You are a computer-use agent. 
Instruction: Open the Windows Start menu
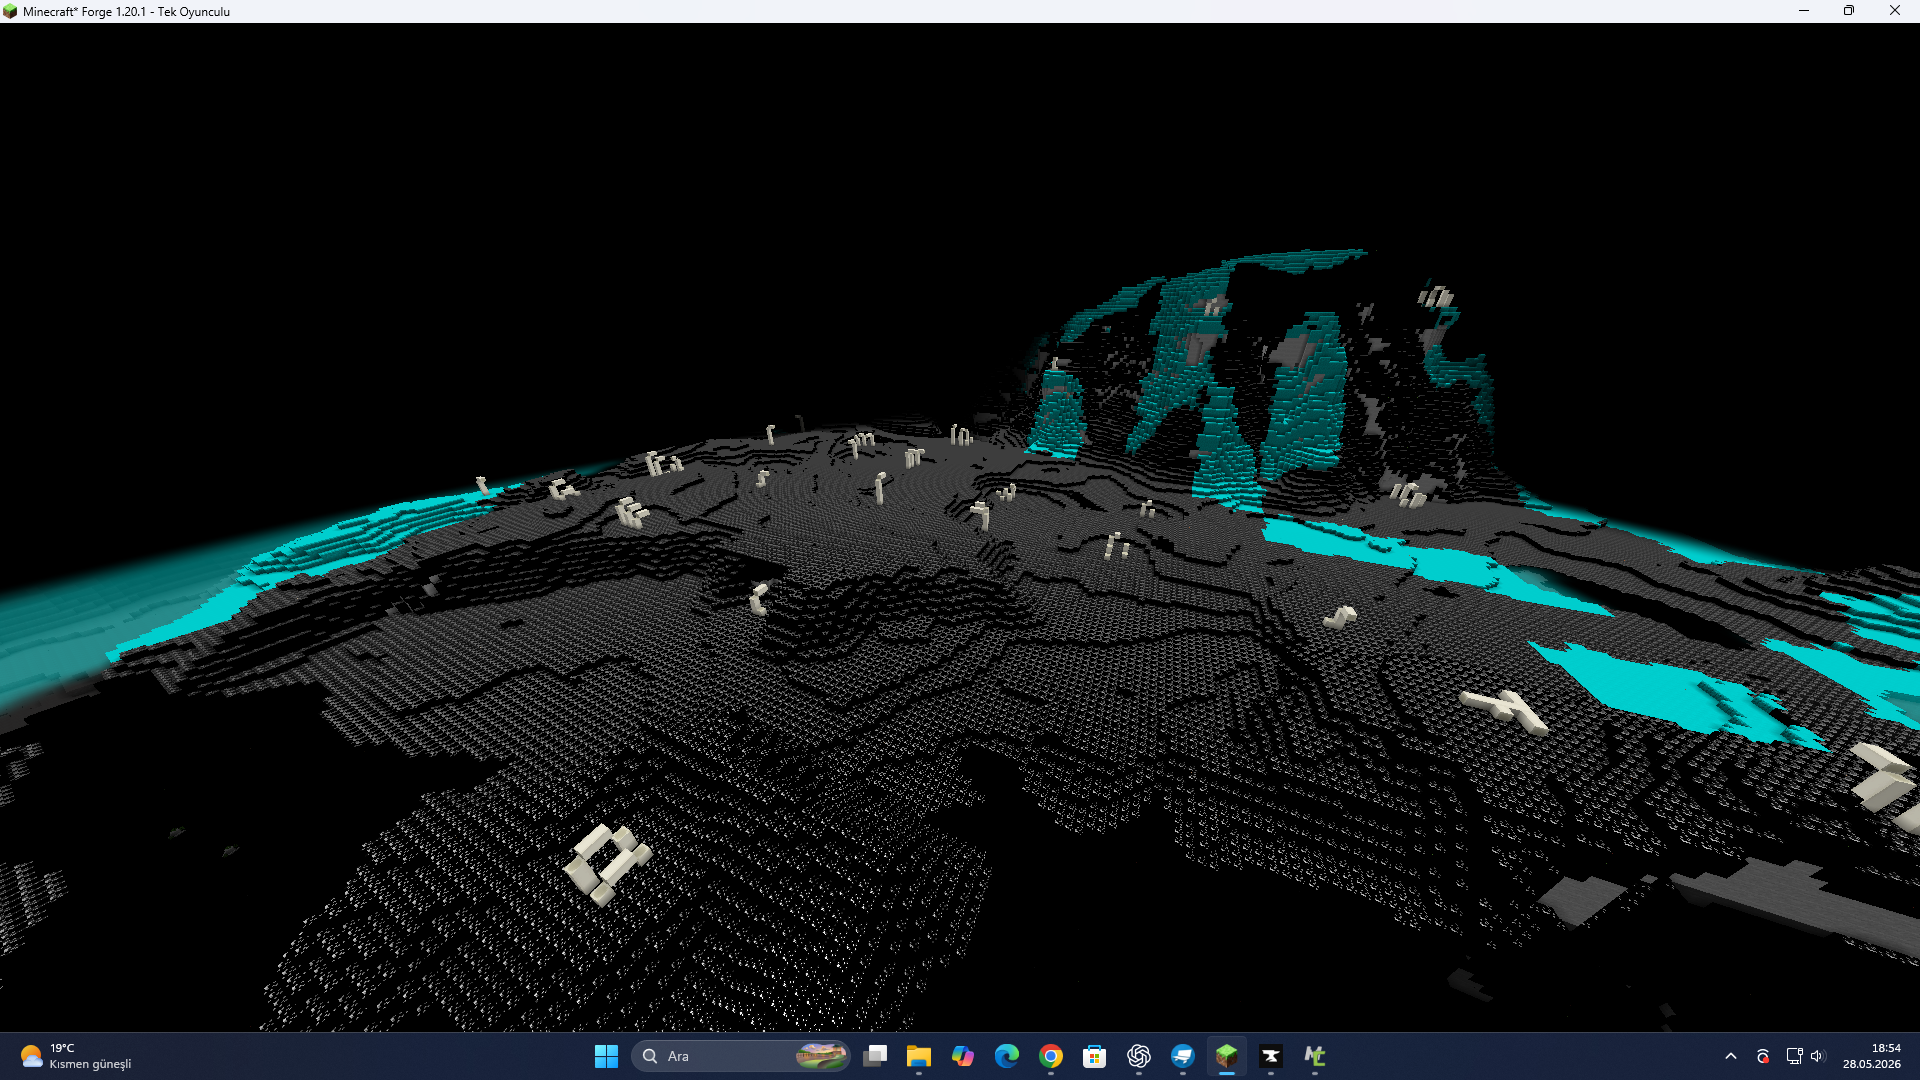pos(606,1056)
